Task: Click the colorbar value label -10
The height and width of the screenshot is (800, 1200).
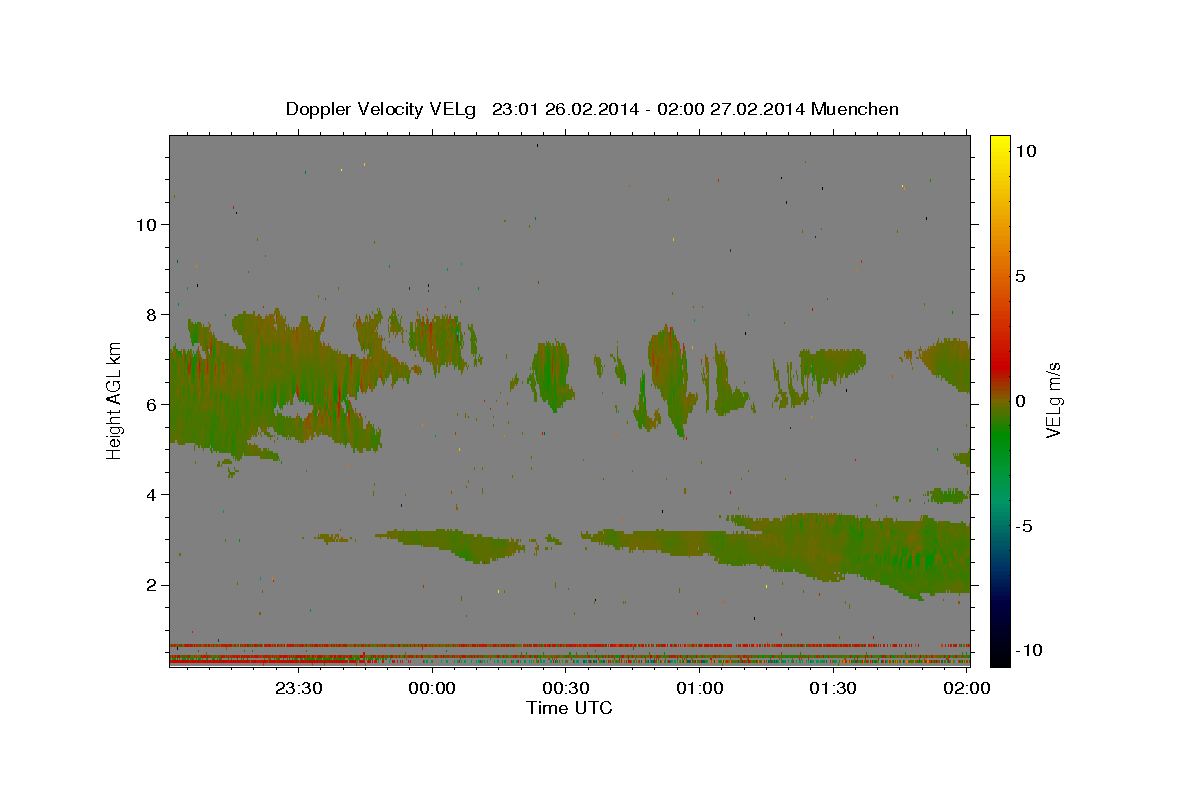Action: [1029, 650]
